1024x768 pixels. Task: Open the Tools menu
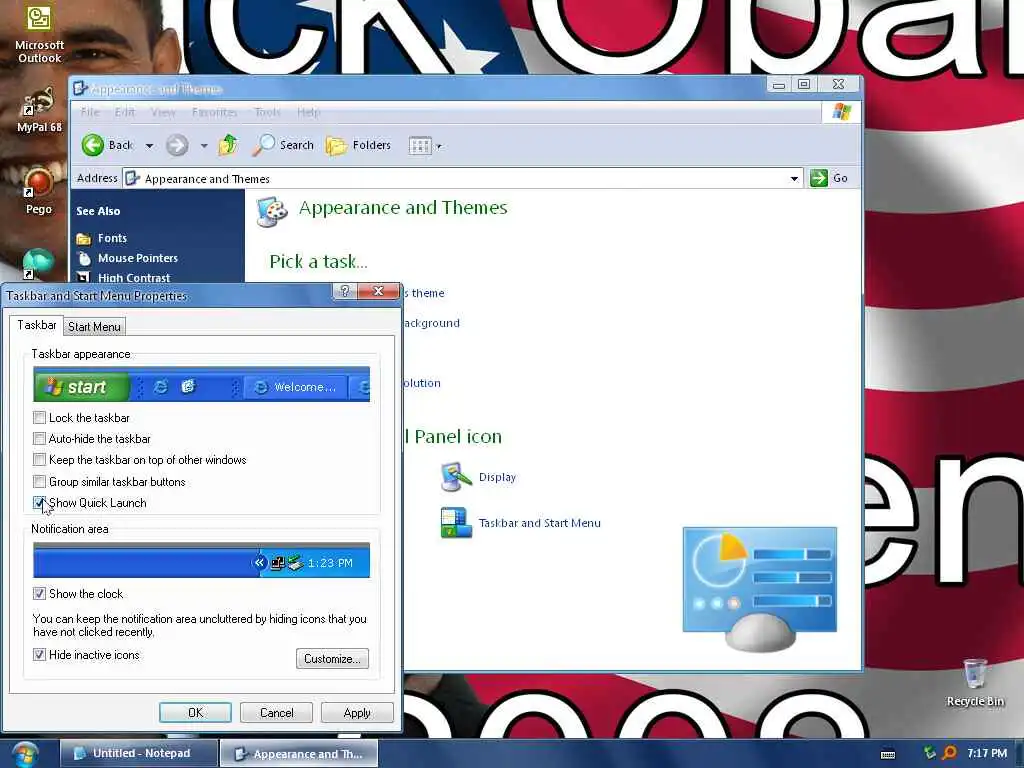pos(268,112)
